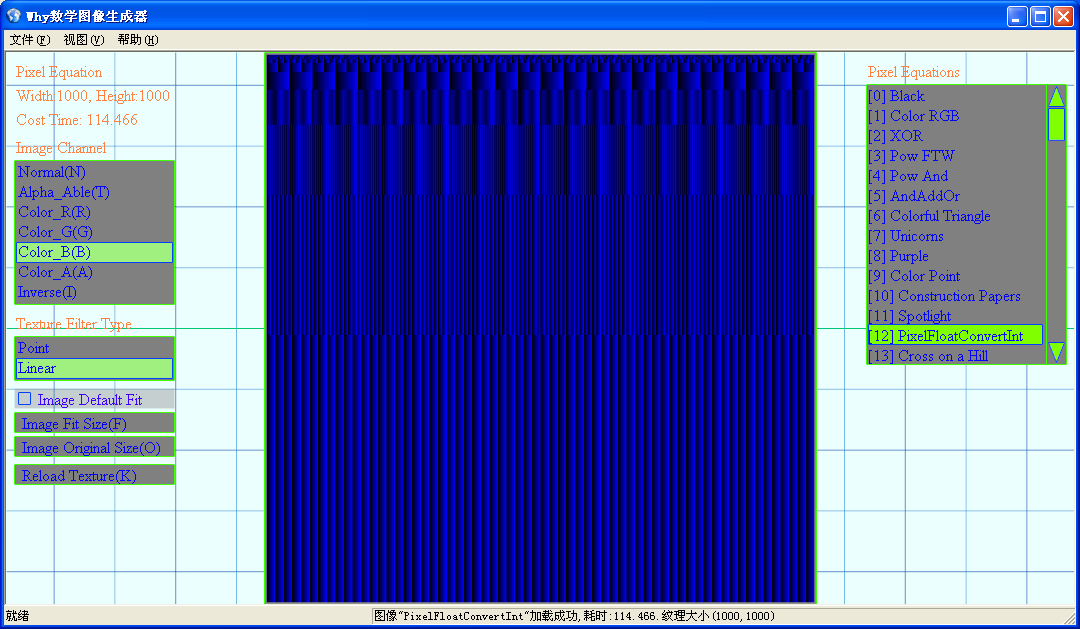Choose Point texture filter type
The image size is (1080, 629).
94,348
